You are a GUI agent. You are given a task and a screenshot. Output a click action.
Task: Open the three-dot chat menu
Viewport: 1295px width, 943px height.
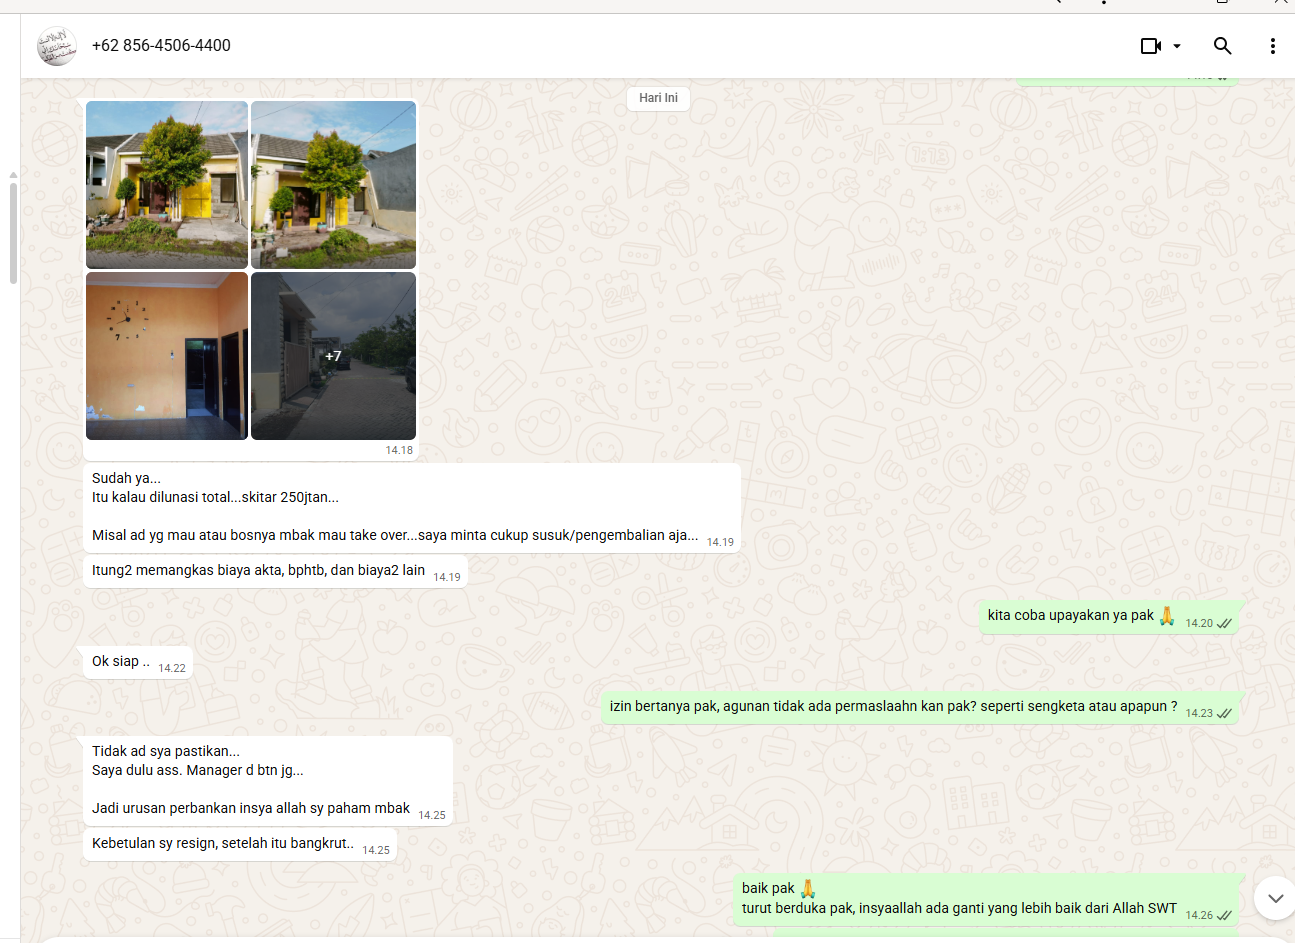[x=1272, y=46]
